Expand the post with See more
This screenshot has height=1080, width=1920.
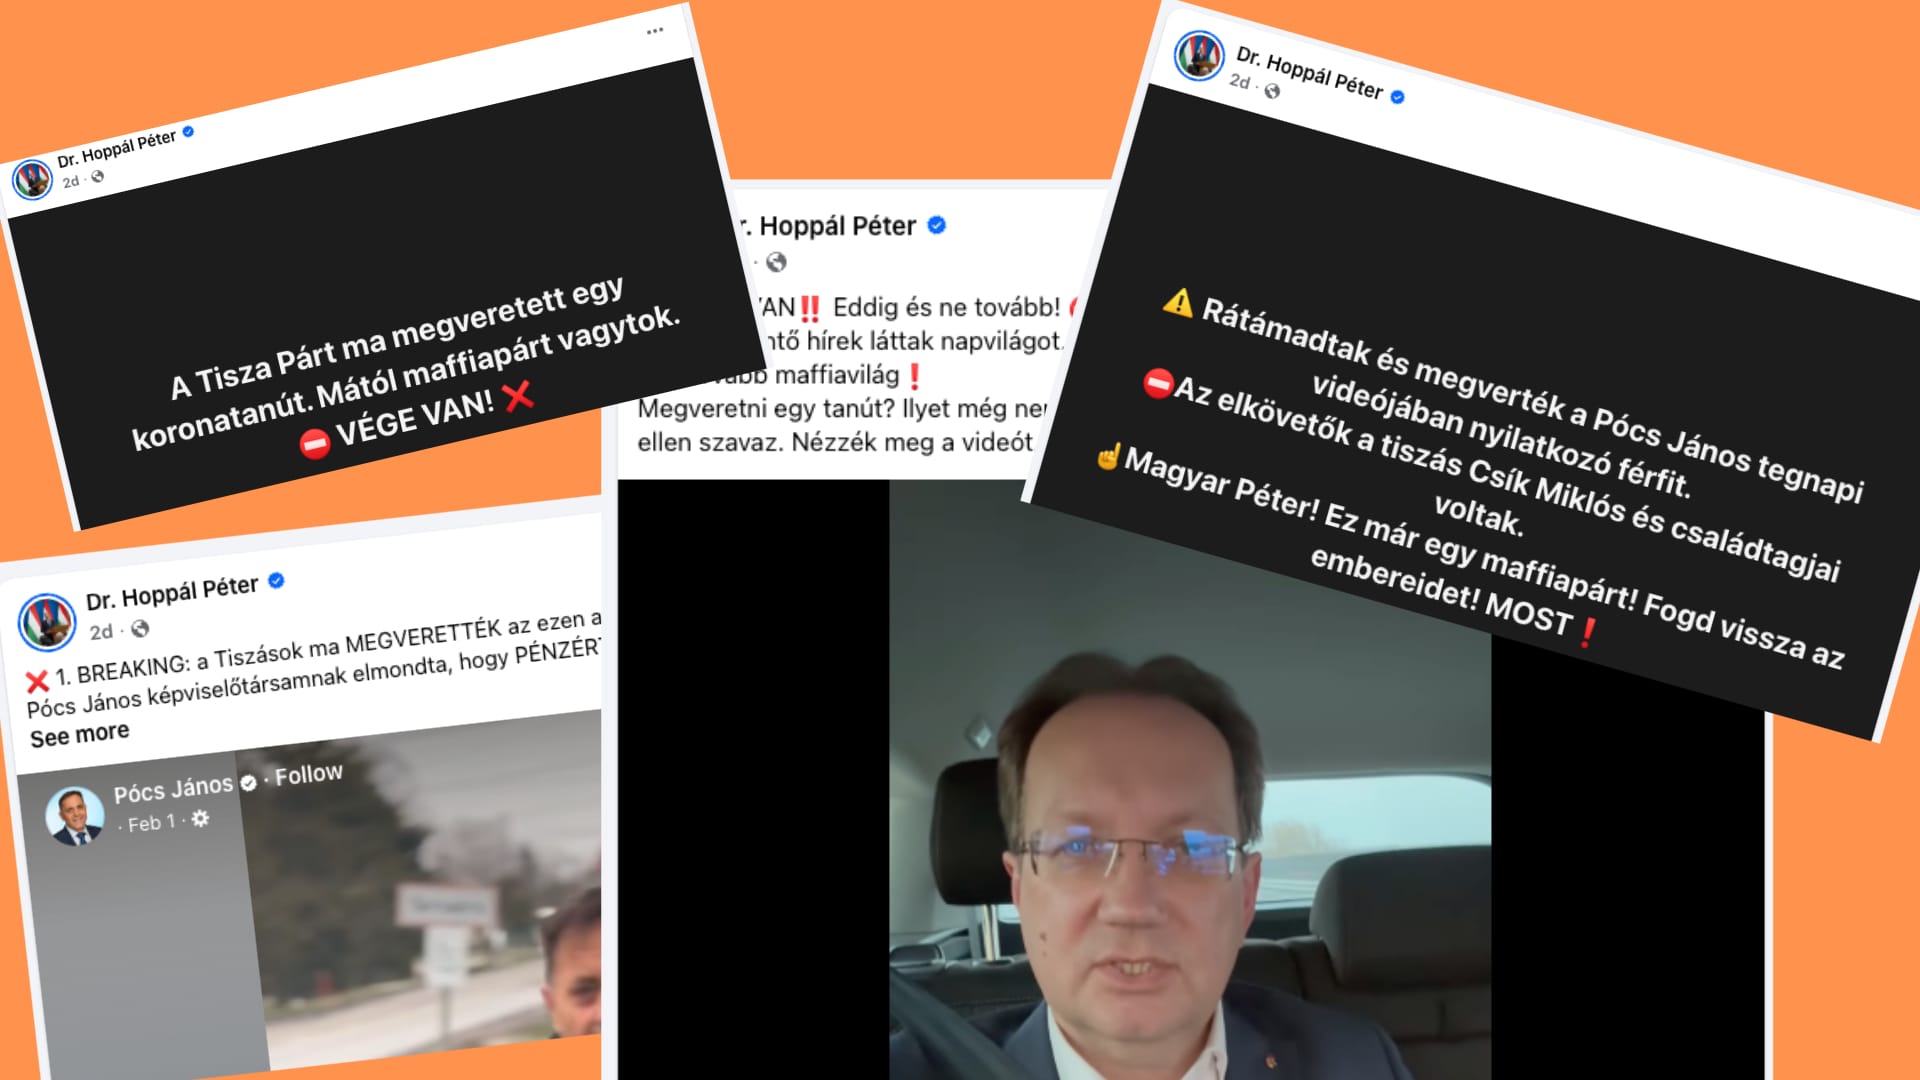tap(79, 735)
